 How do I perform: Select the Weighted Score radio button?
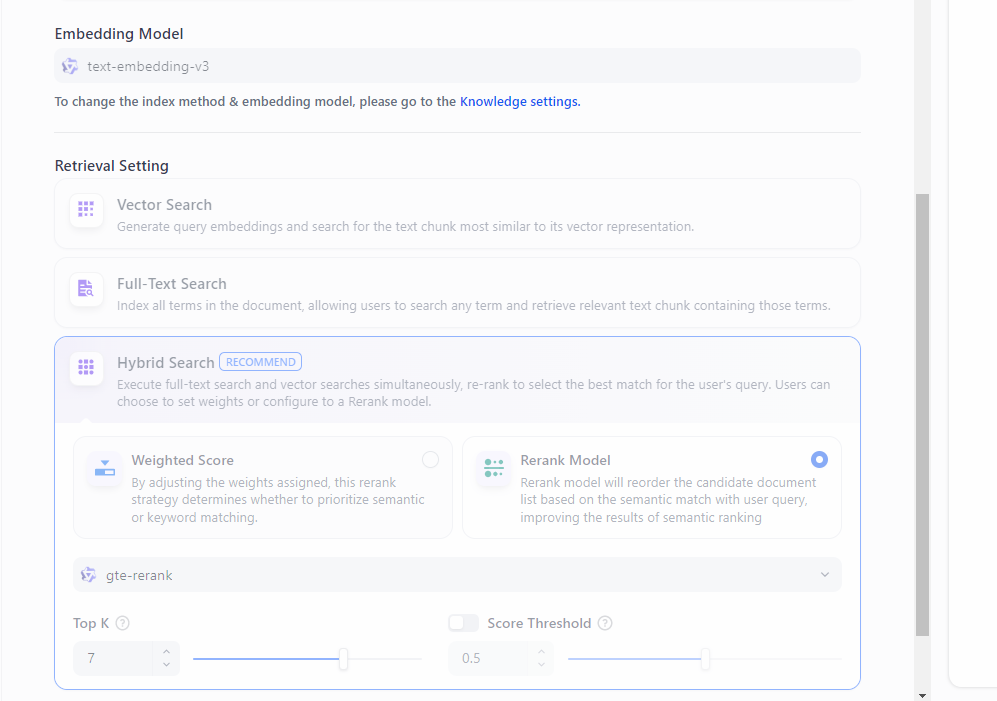click(x=430, y=460)
